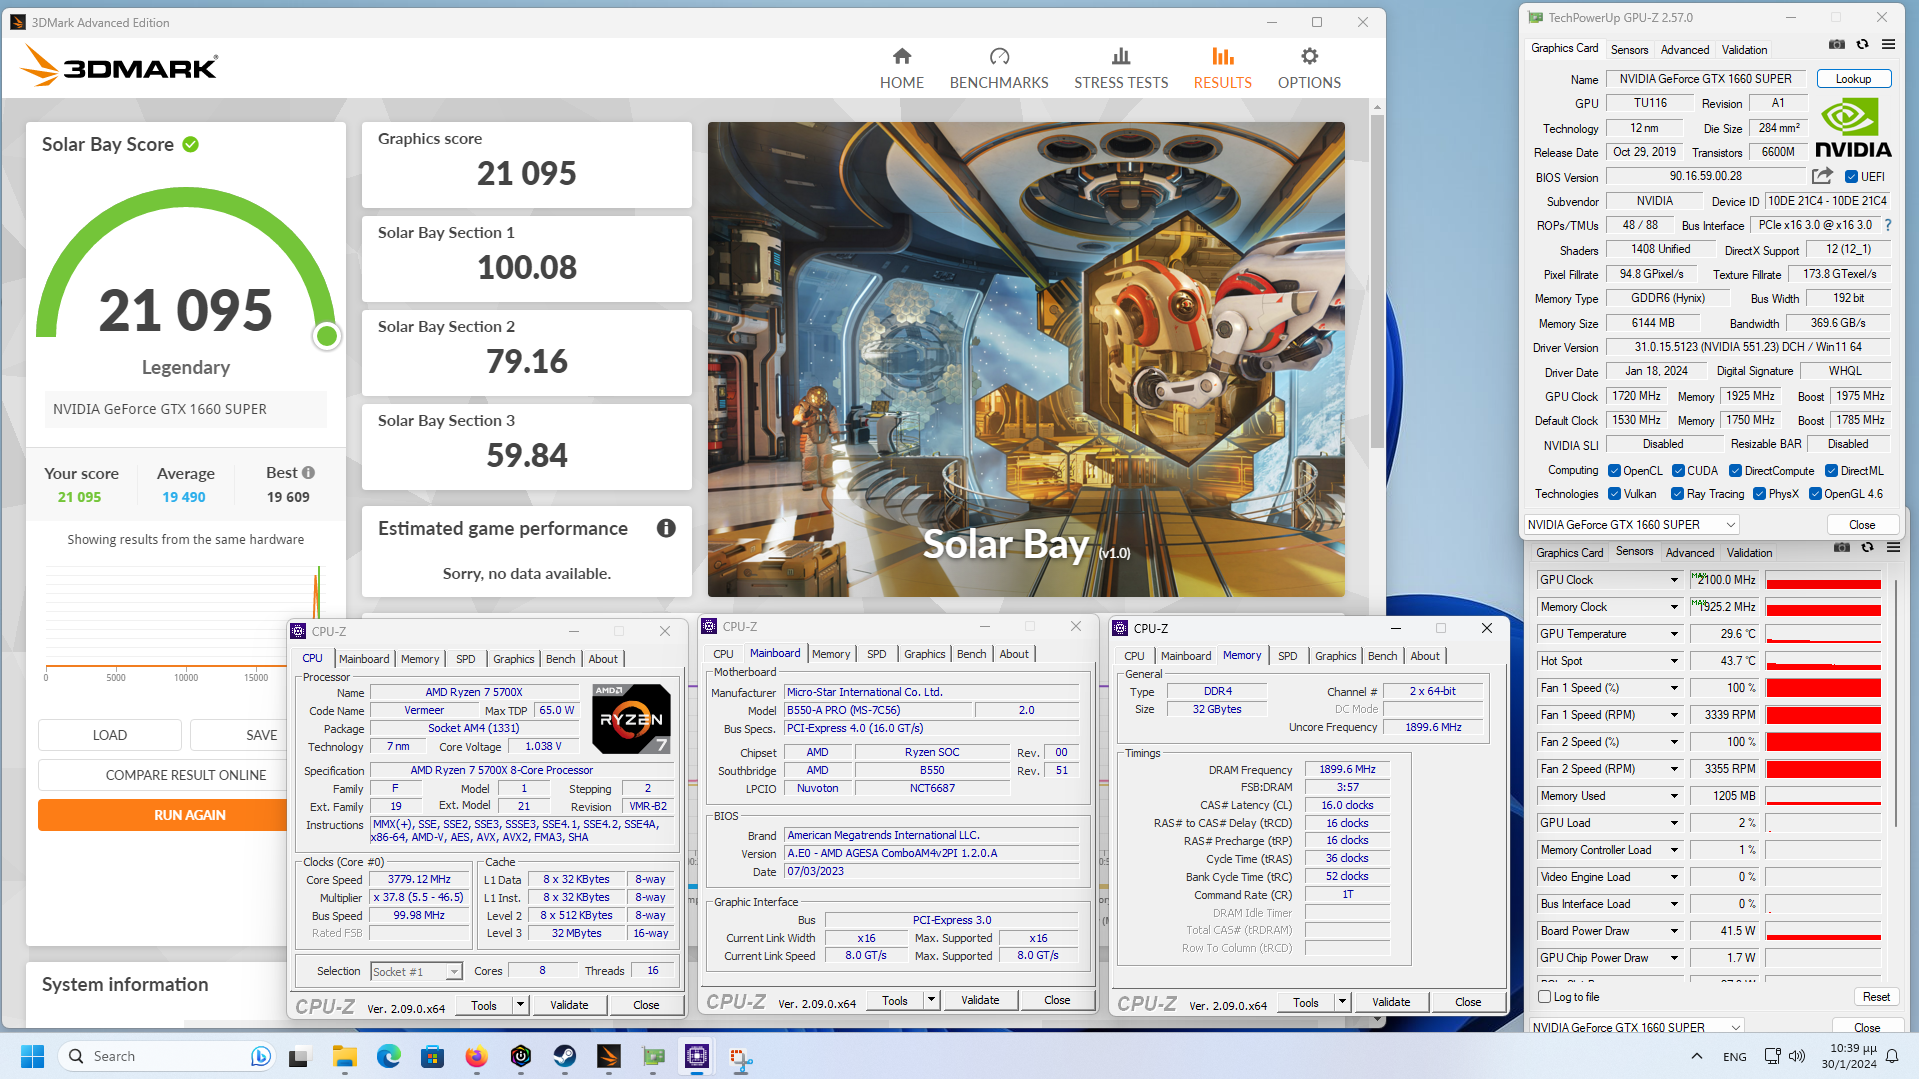Switch to the SPD tab in CPU-Z Memory window

pos(1287,656)
